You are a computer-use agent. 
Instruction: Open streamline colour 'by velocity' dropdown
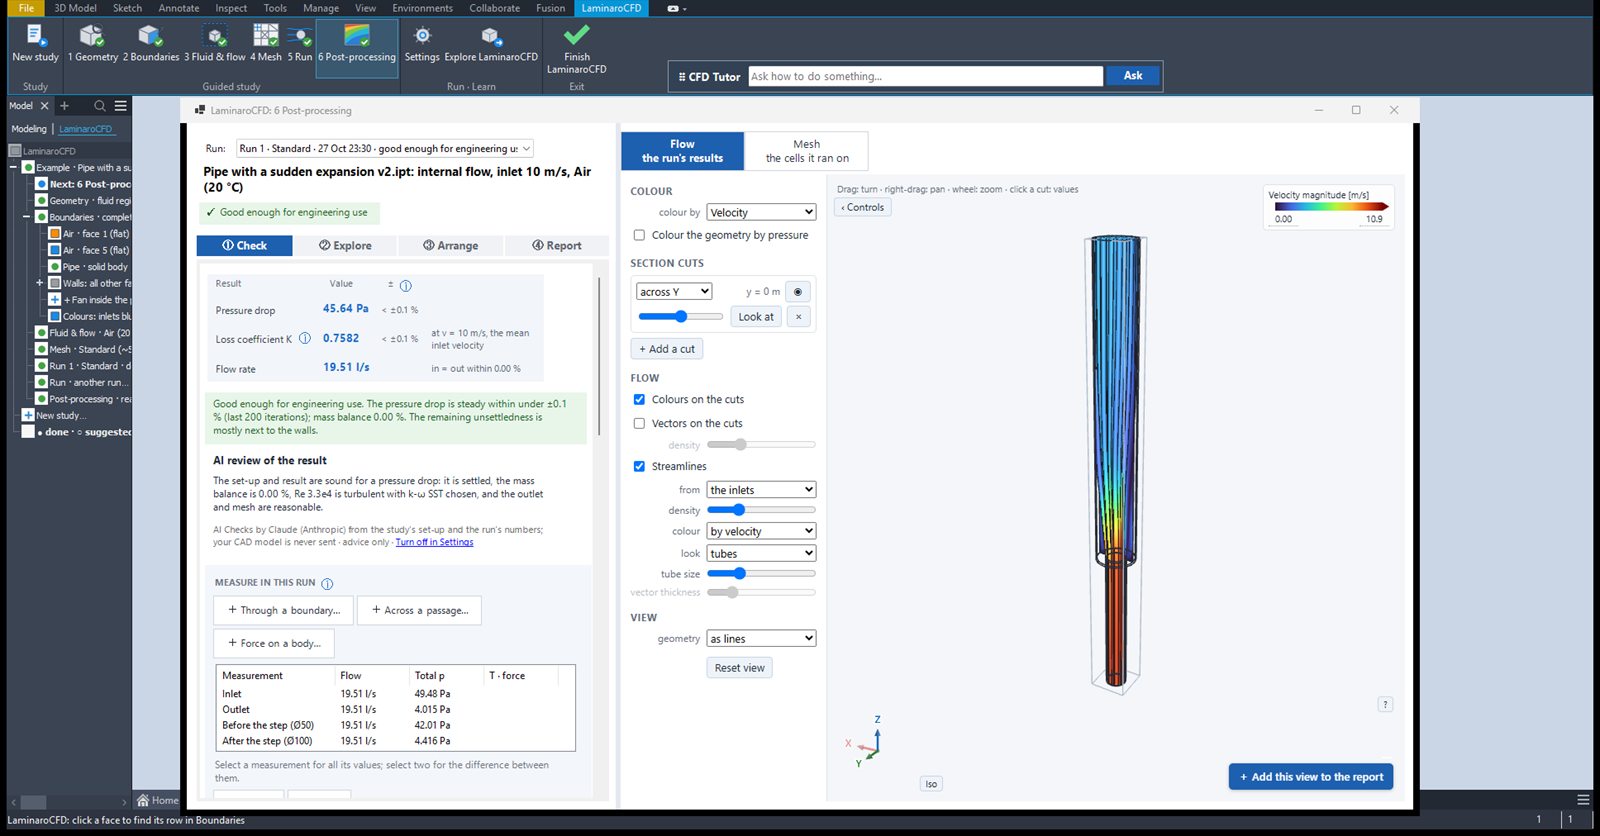(762, 531)
